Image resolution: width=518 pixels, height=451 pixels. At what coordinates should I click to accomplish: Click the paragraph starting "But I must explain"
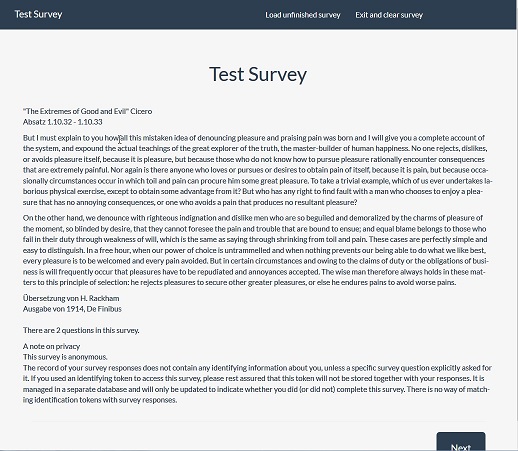click(257, 170)
